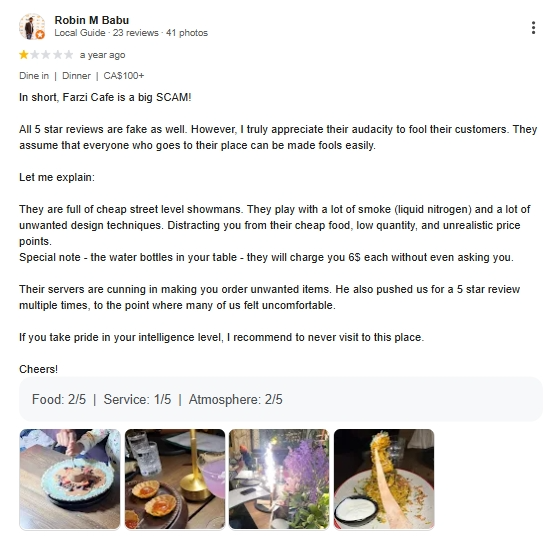The width and height of the screenshot is (550, 536).
Task: Click the Dinner meal type label
Action: coord(76,76)
